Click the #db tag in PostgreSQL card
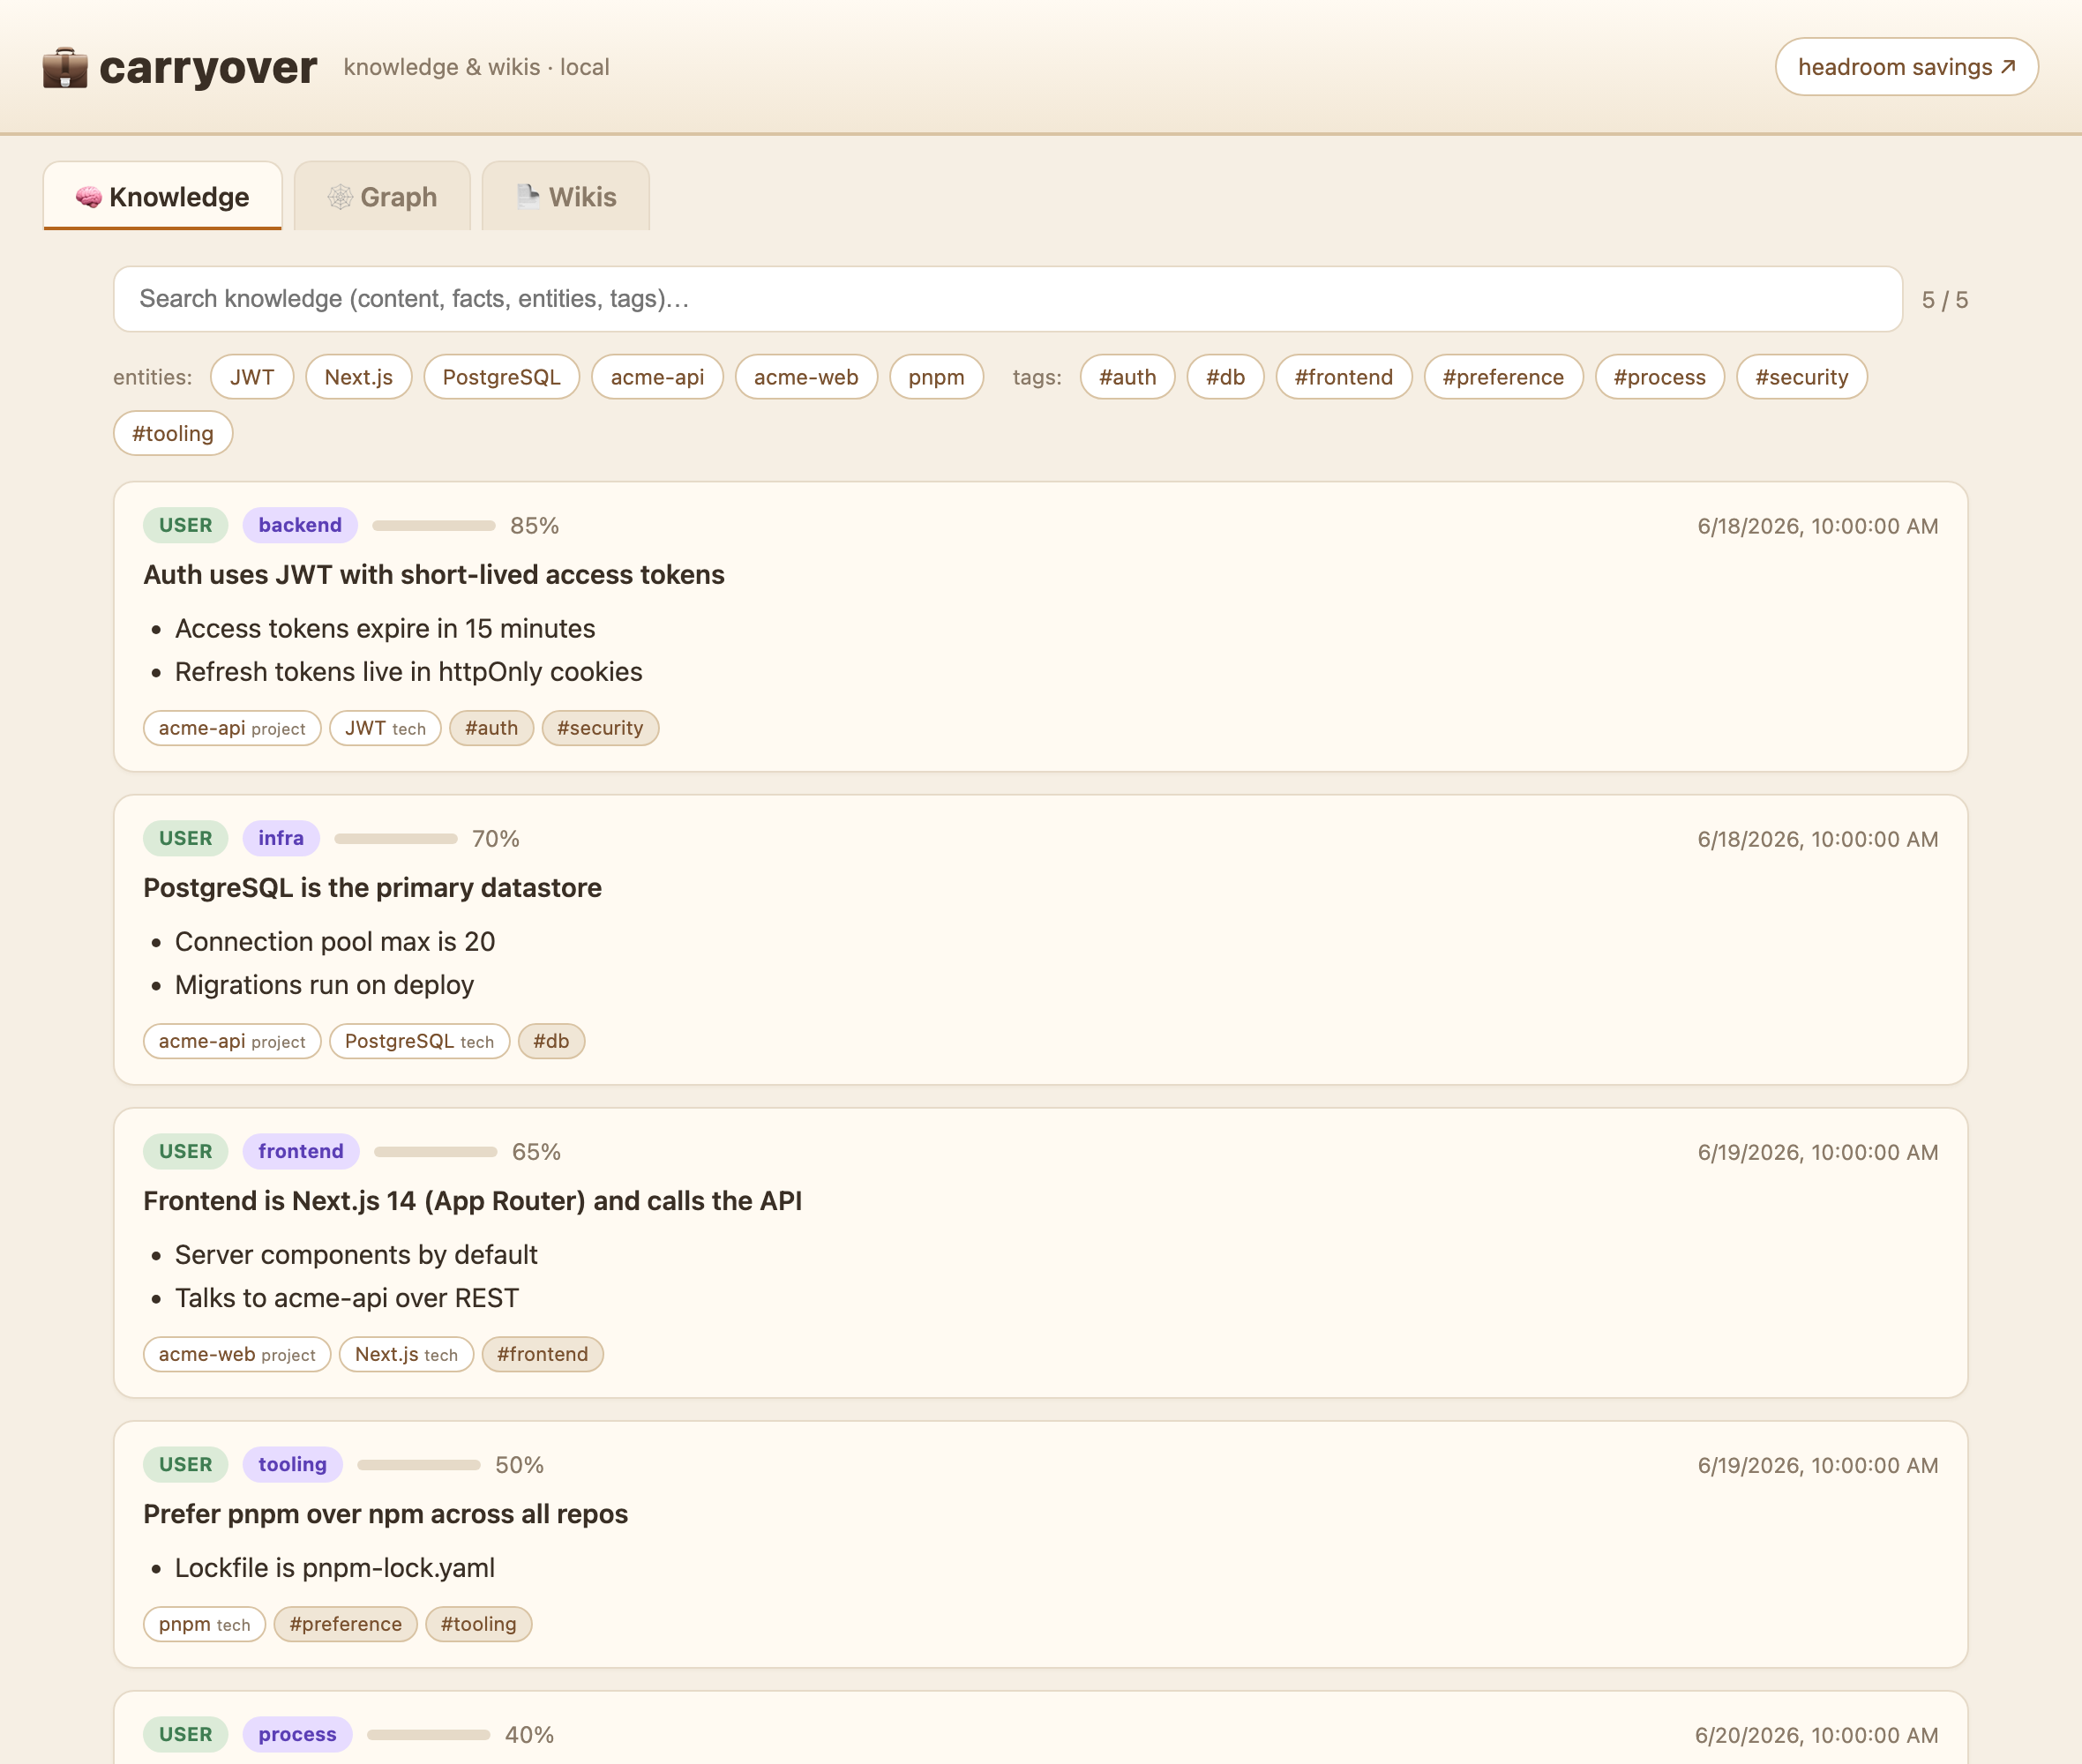The width and height of the screenshot is (2082, 1764). point(551,1041)
